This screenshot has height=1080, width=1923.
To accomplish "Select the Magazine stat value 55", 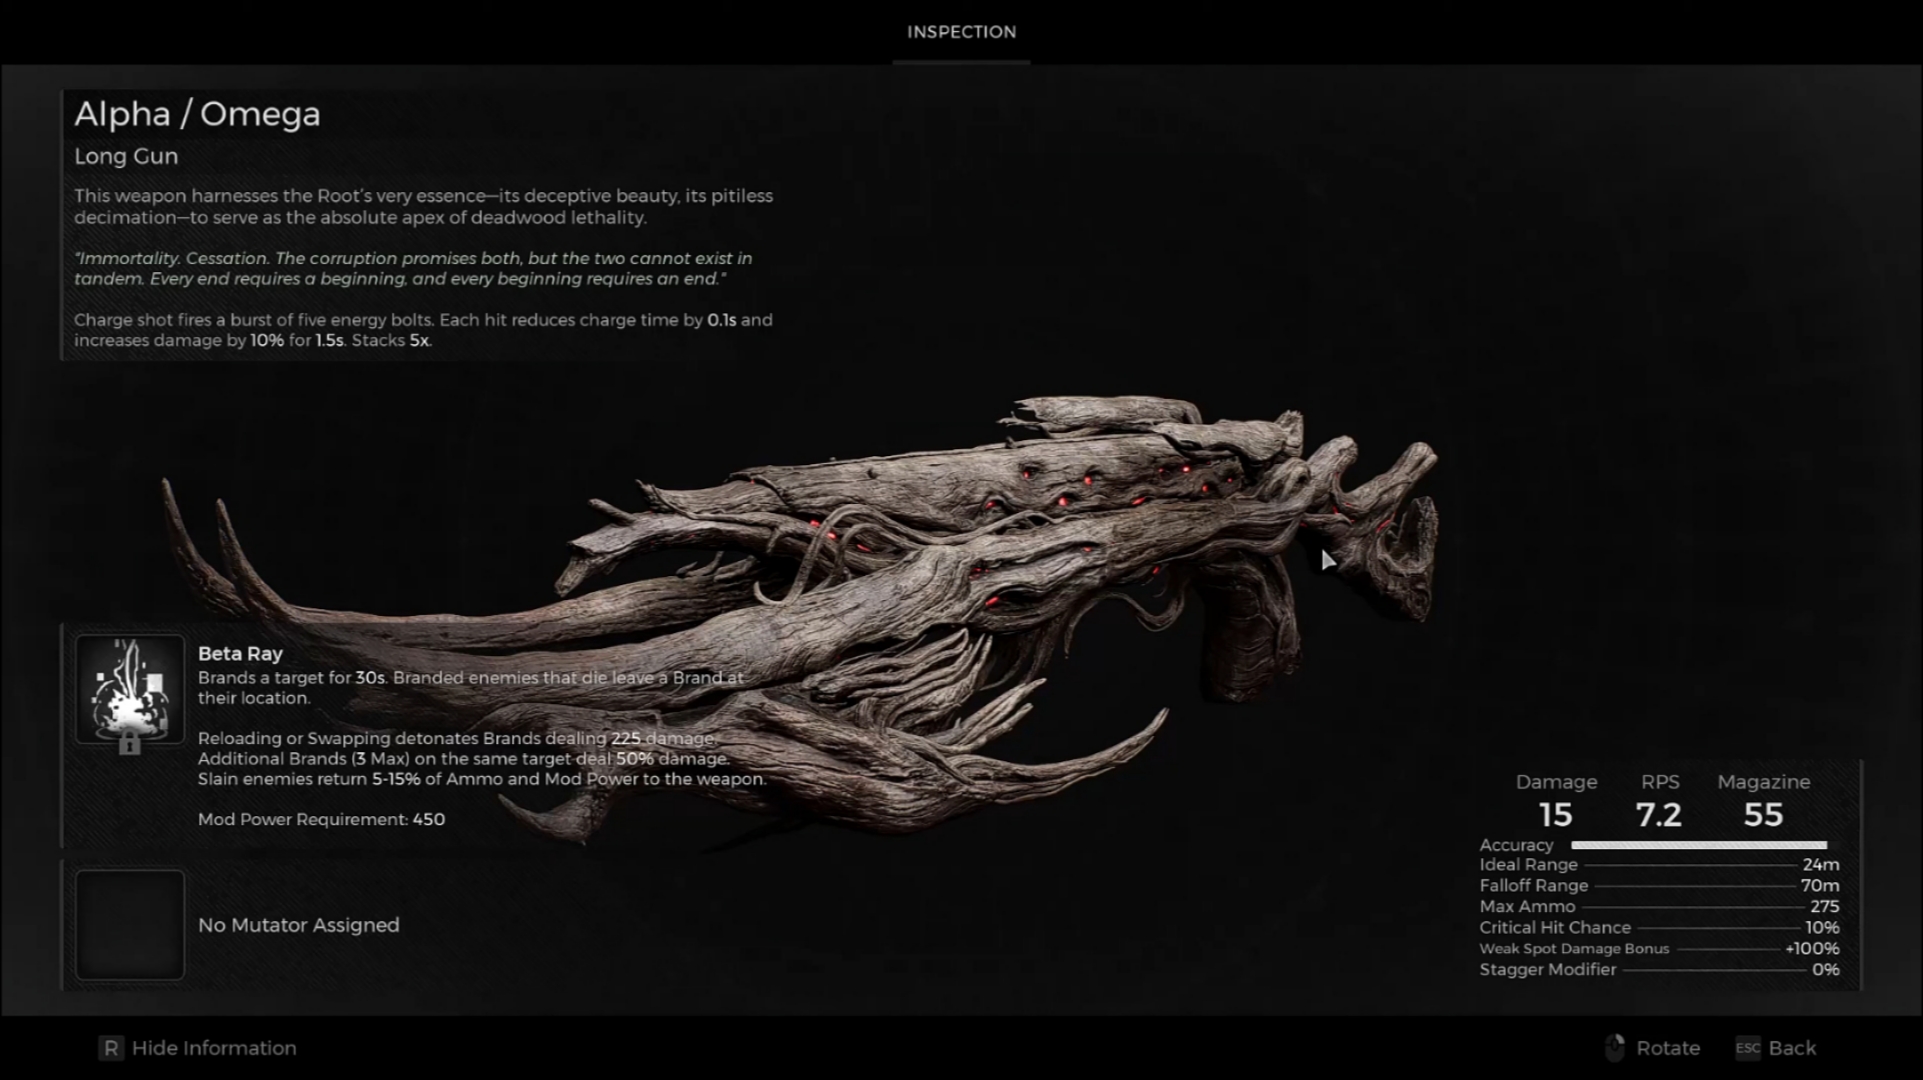I will point(1763,815).
